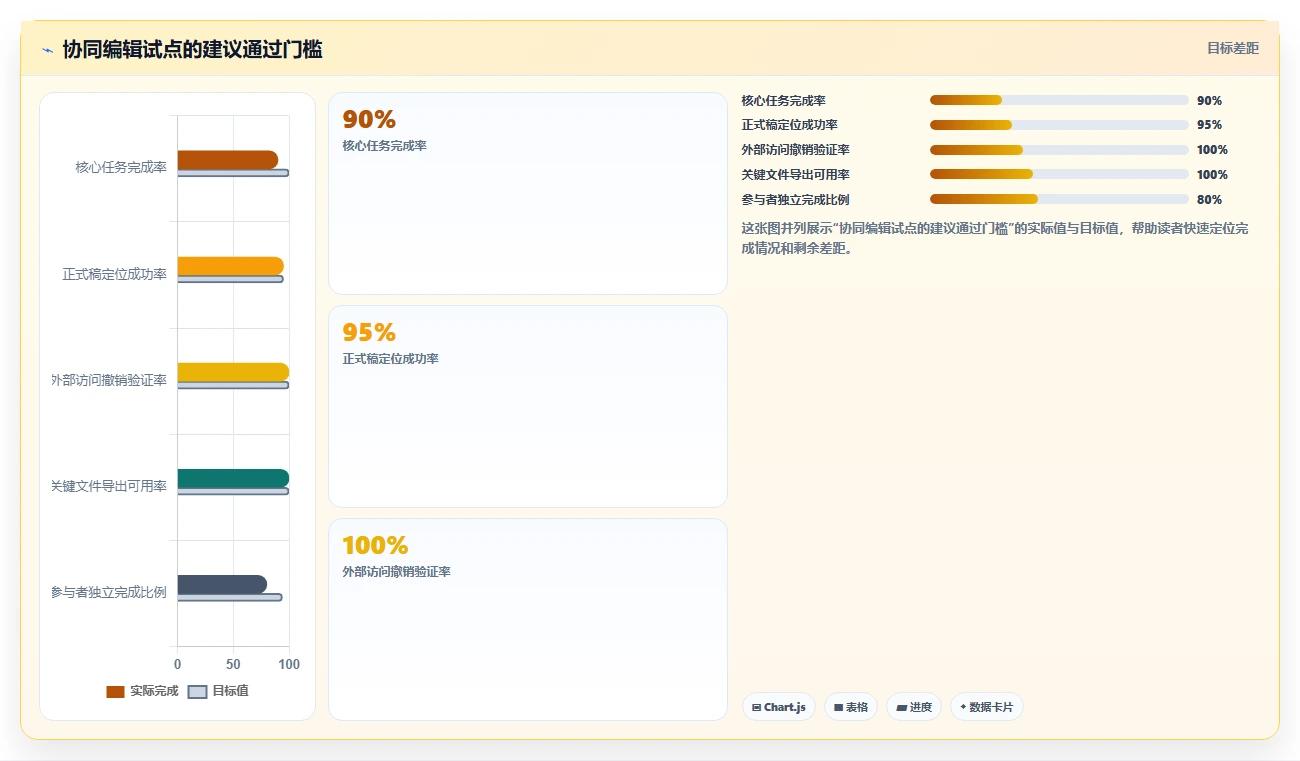Click the 核心任务完成率 progress bar
Image resolution: width=1300 pixels, height=761 pixels.
[1059, 100]
